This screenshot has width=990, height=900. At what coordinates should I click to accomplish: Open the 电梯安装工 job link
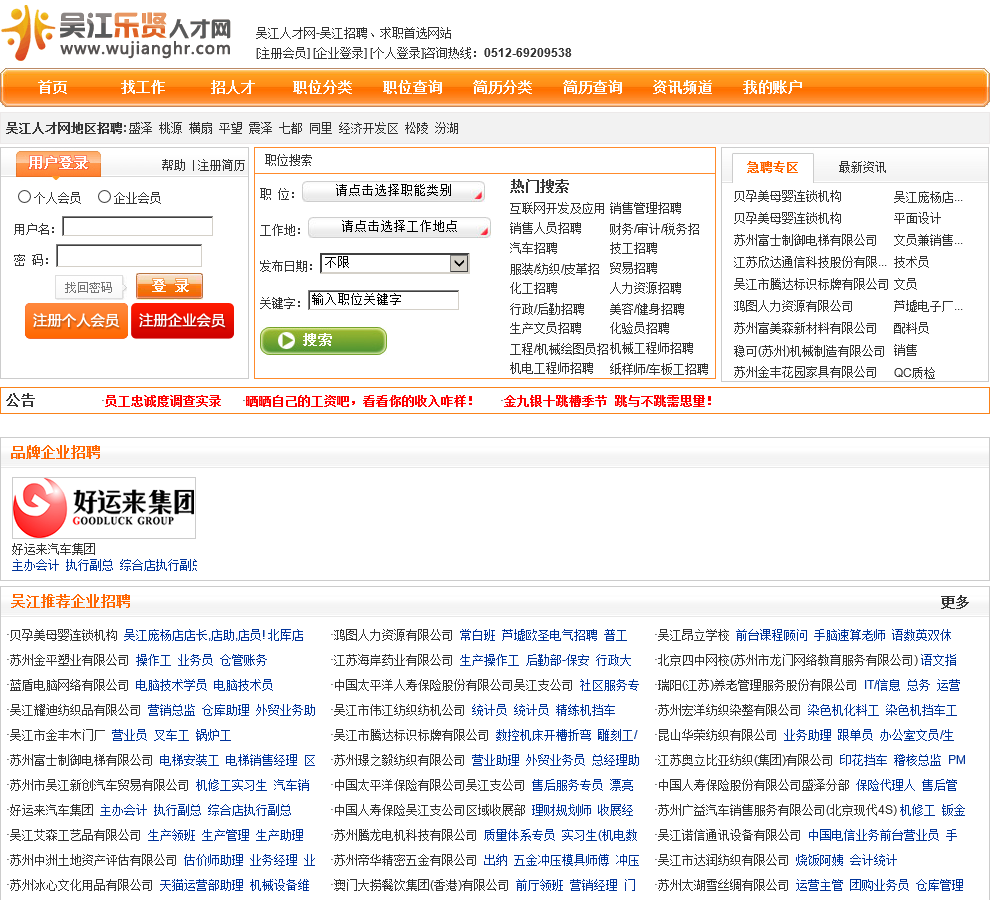[189, 760]
